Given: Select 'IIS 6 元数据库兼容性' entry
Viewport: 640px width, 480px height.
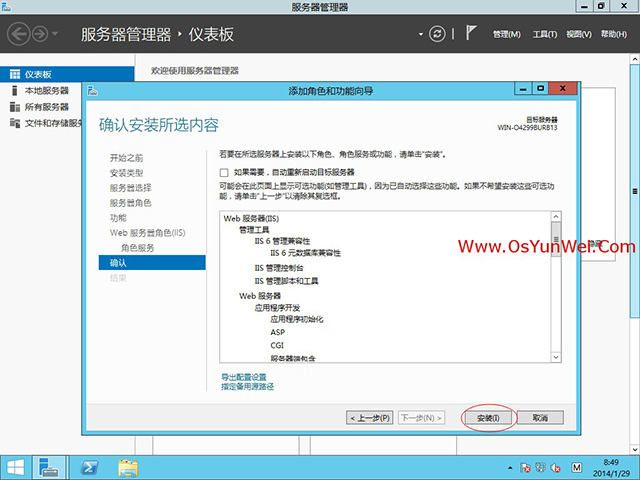Looking at the screenshot, I should point(305,253).
